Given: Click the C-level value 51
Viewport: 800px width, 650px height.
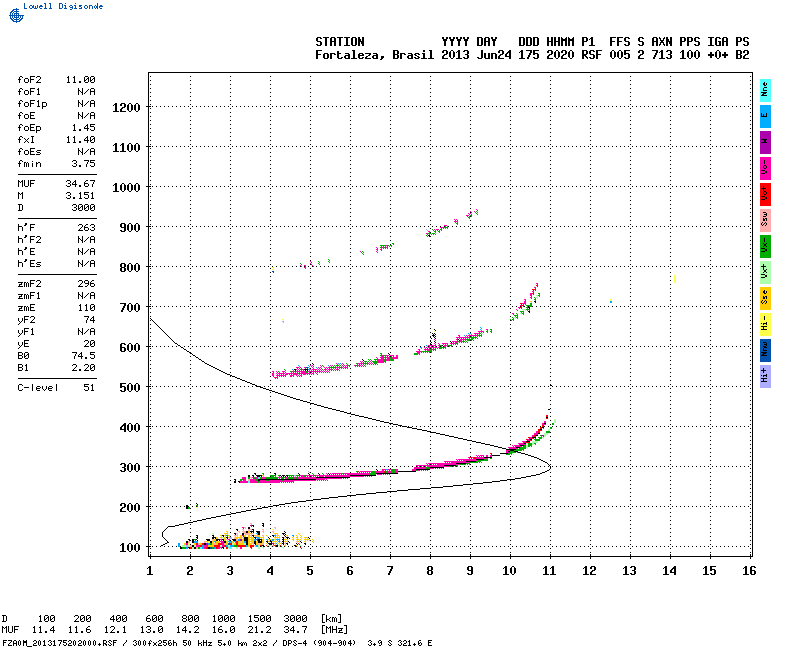Looking at the screenshot, I should [x=89, y=388].
